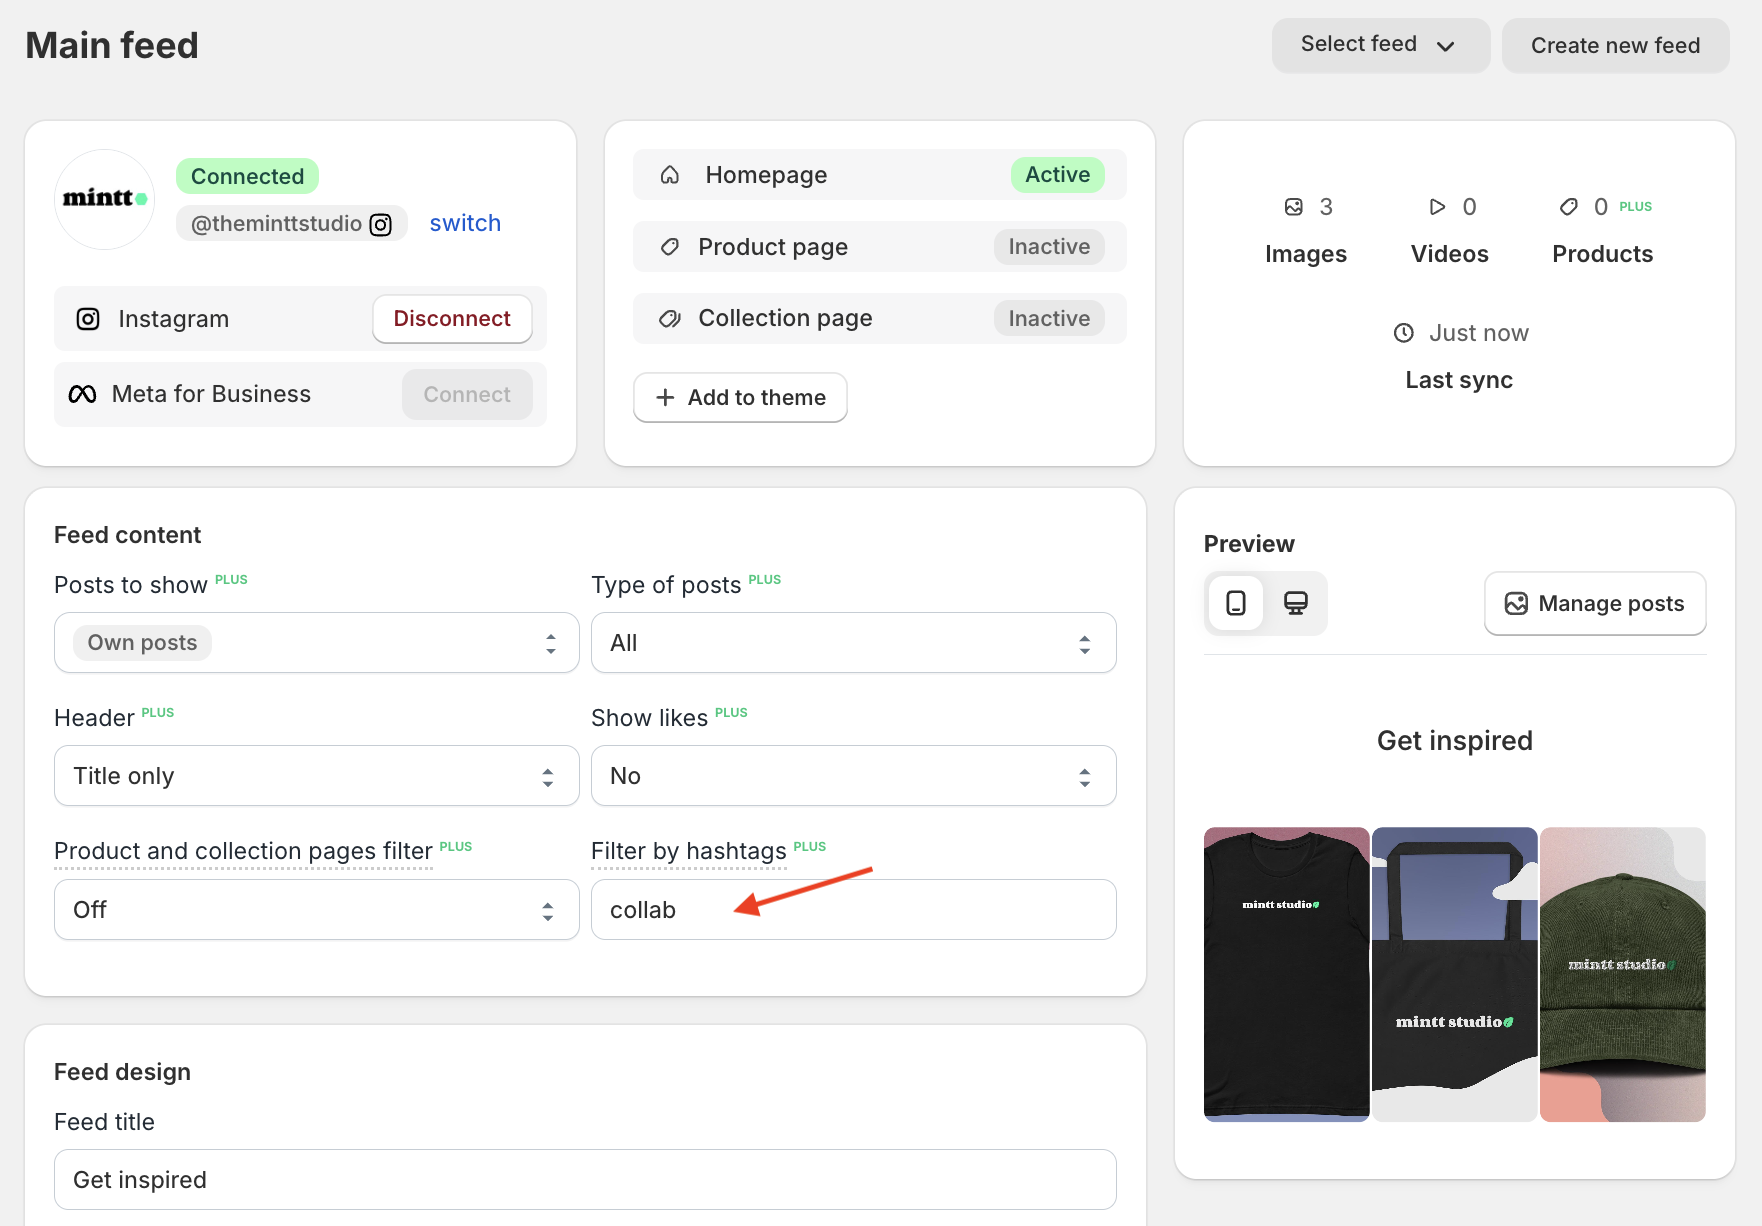Click the switch account link
The height and width of the screenshot is (1226, 1762).
click(x=465, y=222)
